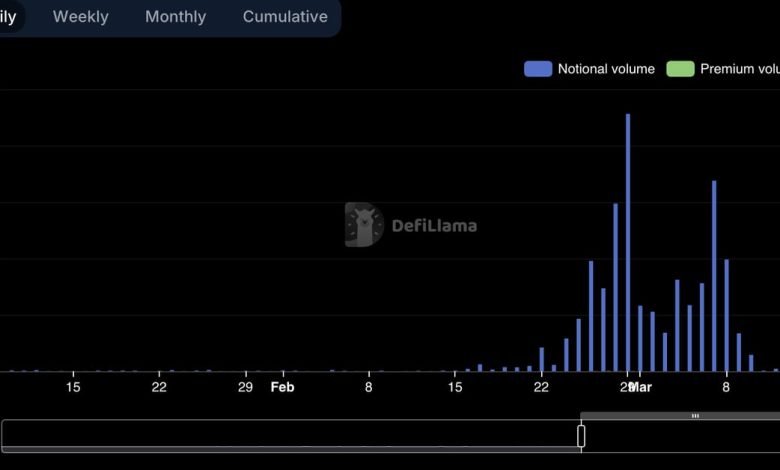The image size is (780, 470).
Task: Click the Feb label on the x-axis
Action: tap(283, 387)
